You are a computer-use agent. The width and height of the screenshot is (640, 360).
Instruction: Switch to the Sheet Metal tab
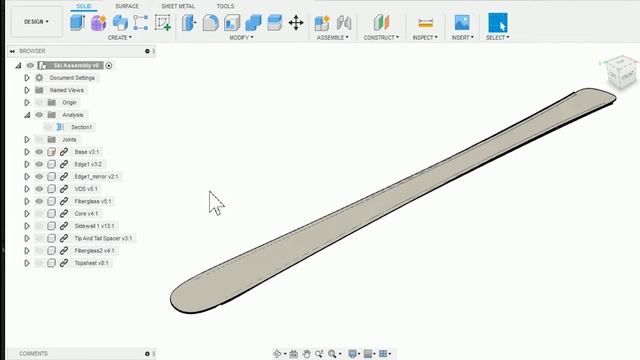click(x=178, y=6)
